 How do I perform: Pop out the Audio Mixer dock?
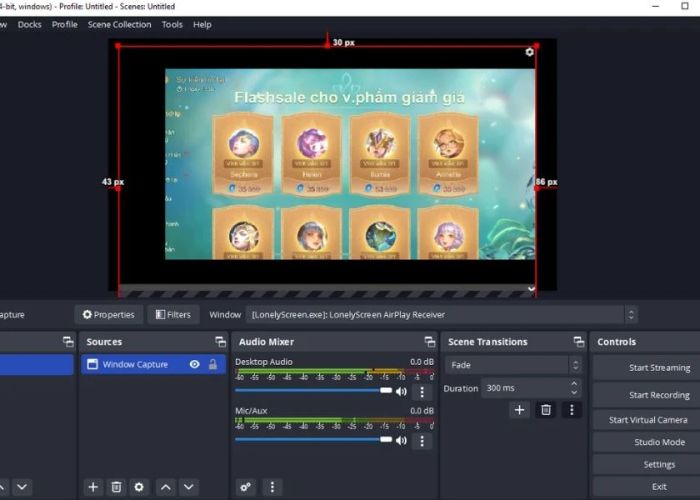tap(429, 342)
